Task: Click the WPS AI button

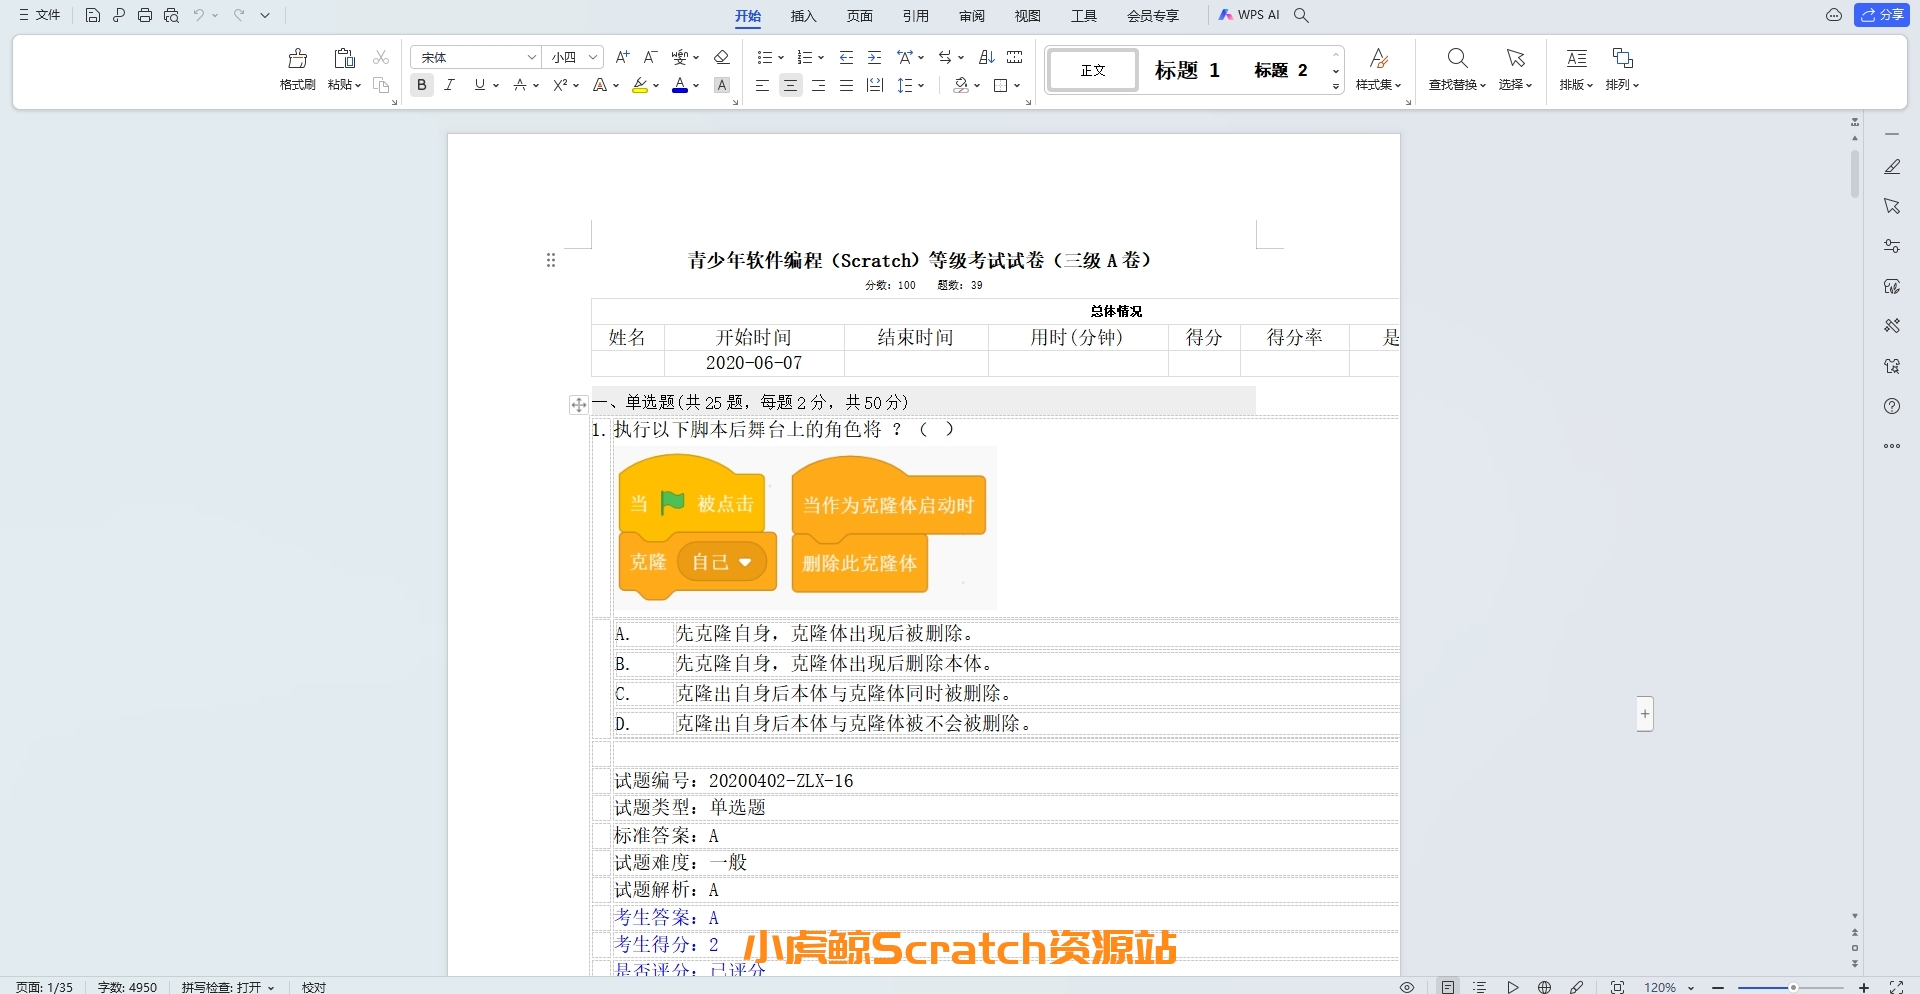Action: click(x=1249, y=15)
